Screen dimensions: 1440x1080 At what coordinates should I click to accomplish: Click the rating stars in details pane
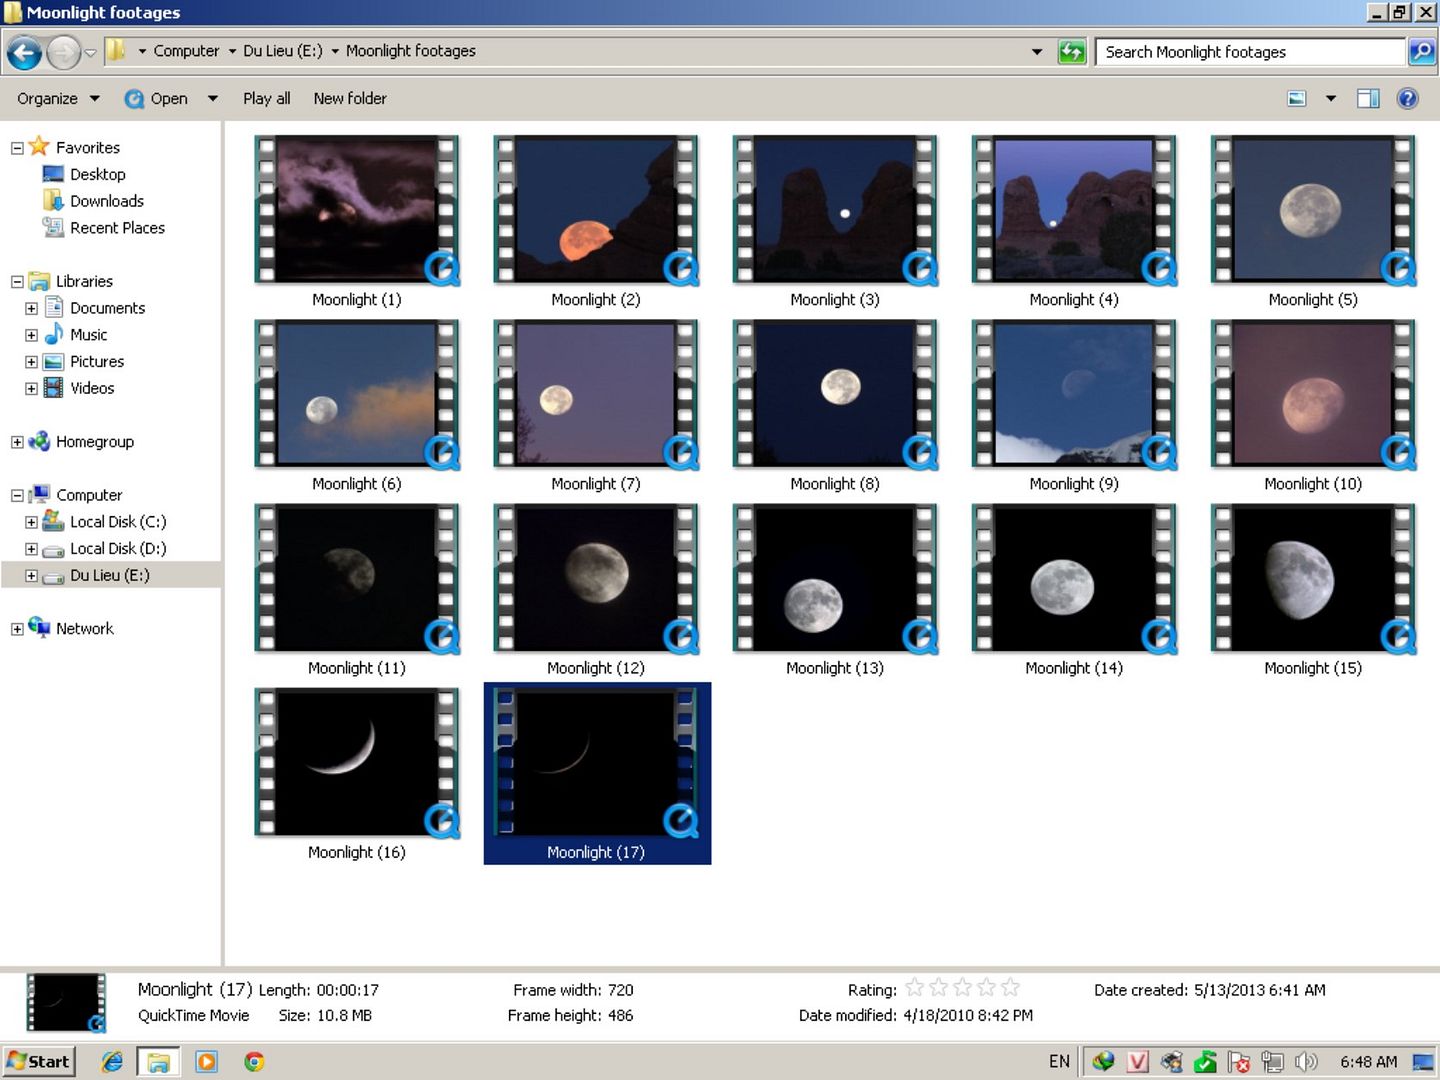tap(962, 988)
